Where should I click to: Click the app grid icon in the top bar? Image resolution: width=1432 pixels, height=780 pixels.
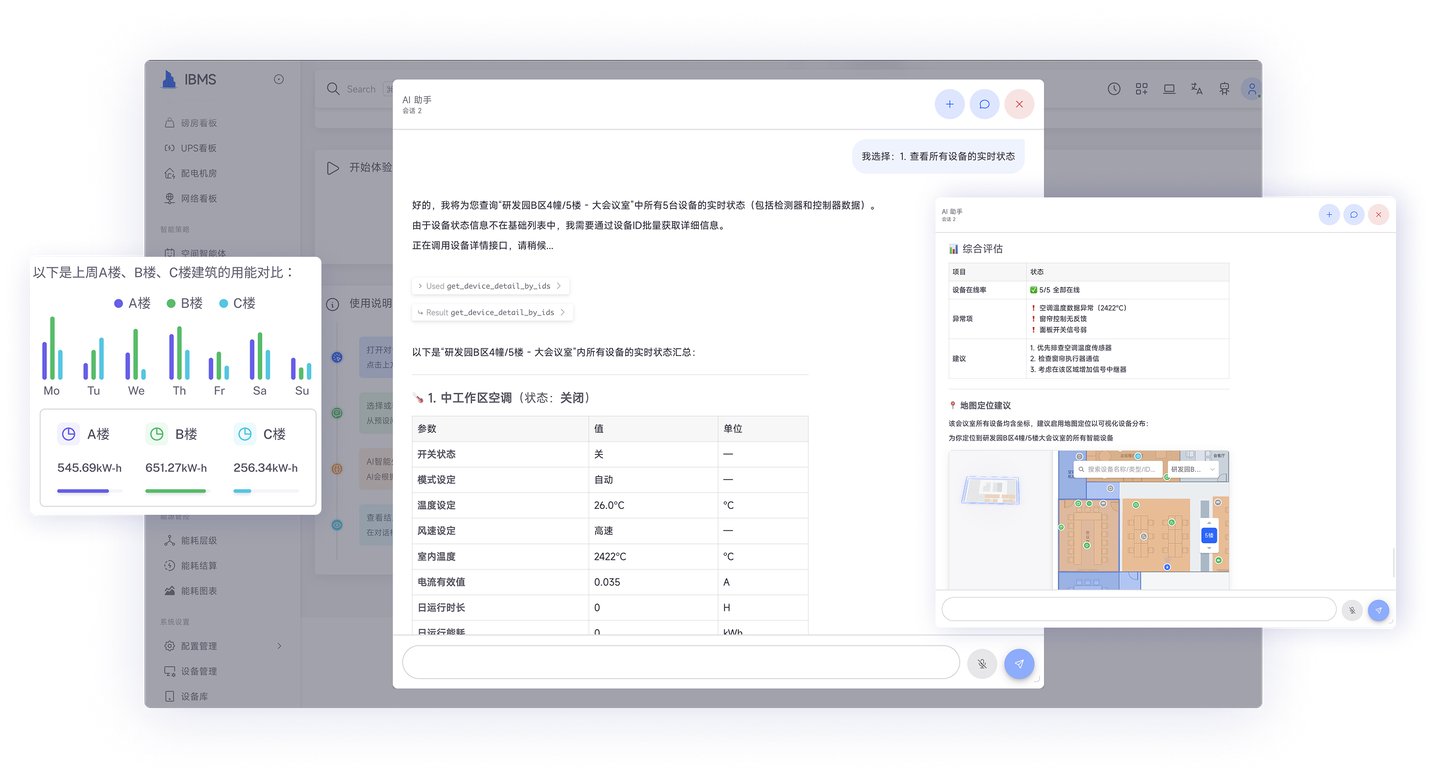click(x=1141, y=89)
